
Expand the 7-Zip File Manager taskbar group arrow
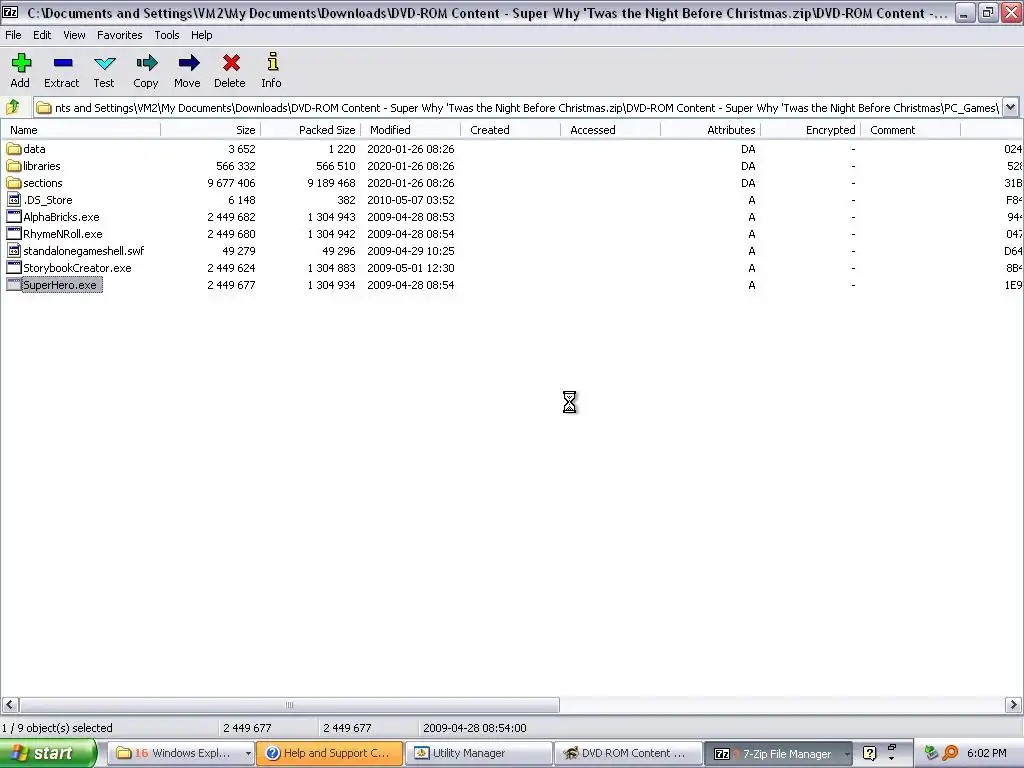tap(846, 754)
